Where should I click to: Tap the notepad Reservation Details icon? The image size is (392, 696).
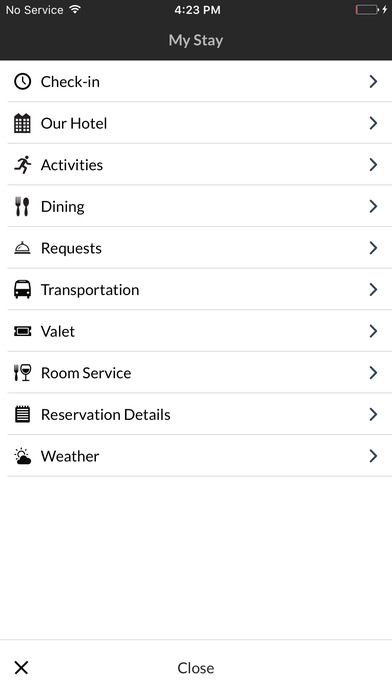(x=22, y=414)
